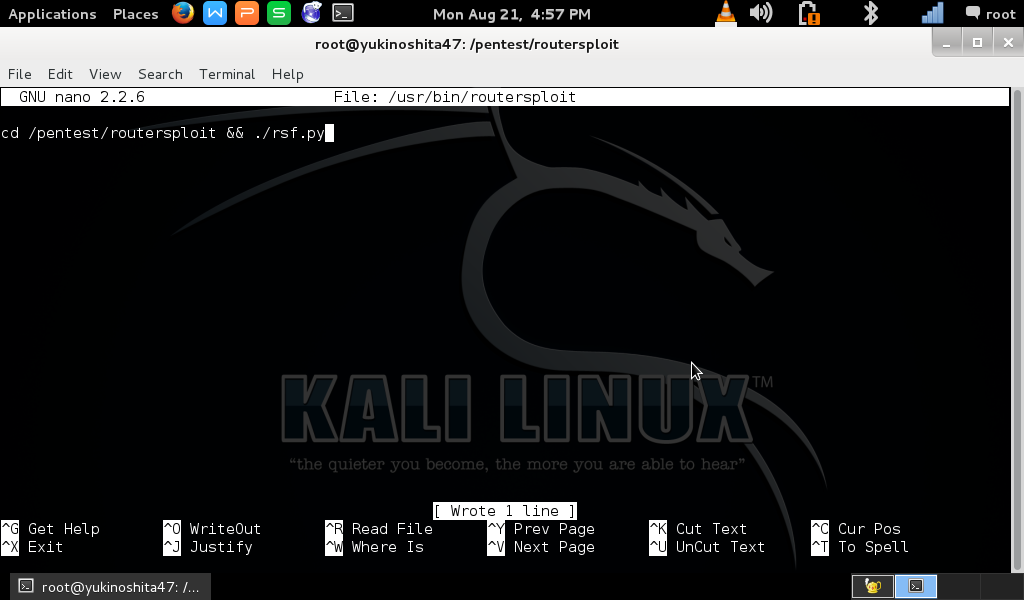
Task: Click '^K Cut Text' shortcut text
Action: coord(698,529)
